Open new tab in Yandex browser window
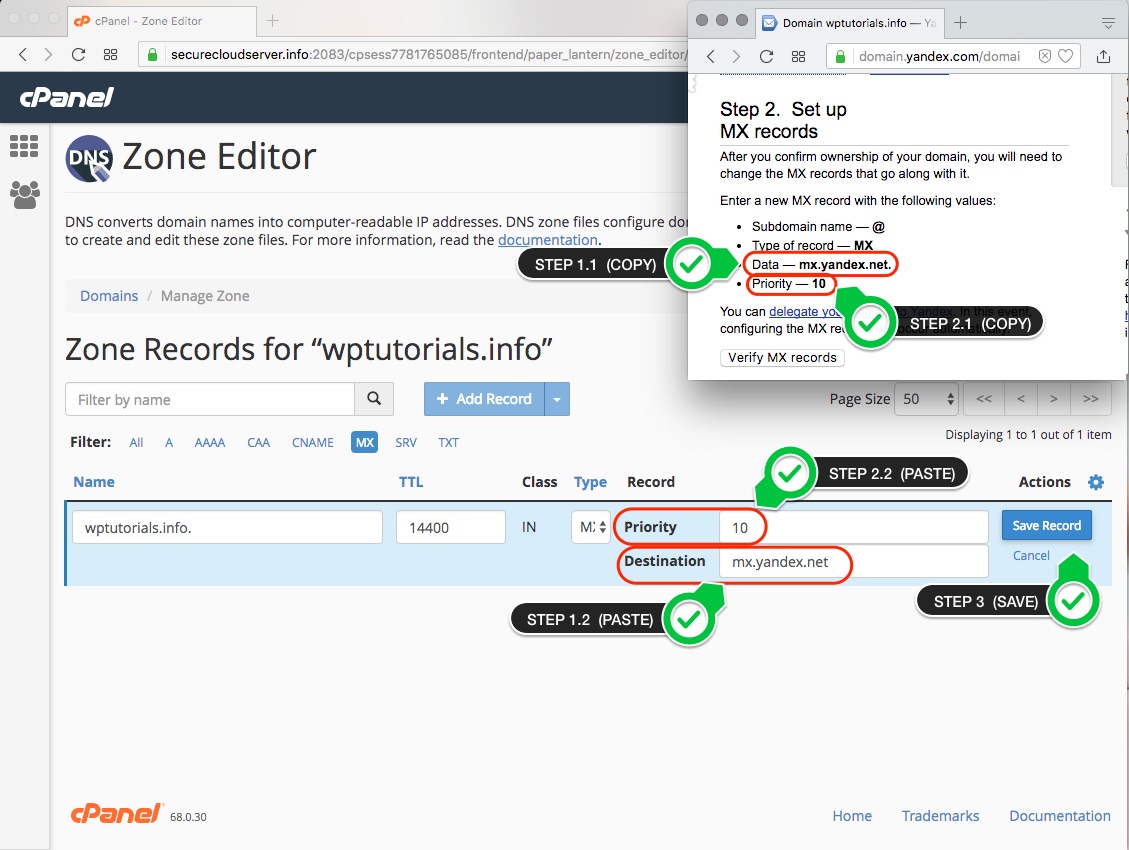 pyautogui.click(x=961, y=22)
